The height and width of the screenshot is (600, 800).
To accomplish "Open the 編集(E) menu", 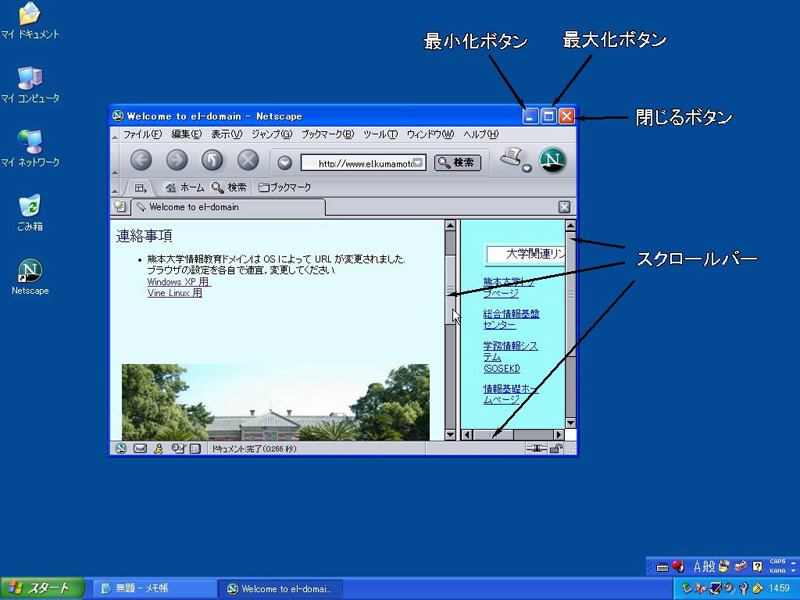I will [x=186, y=134].
